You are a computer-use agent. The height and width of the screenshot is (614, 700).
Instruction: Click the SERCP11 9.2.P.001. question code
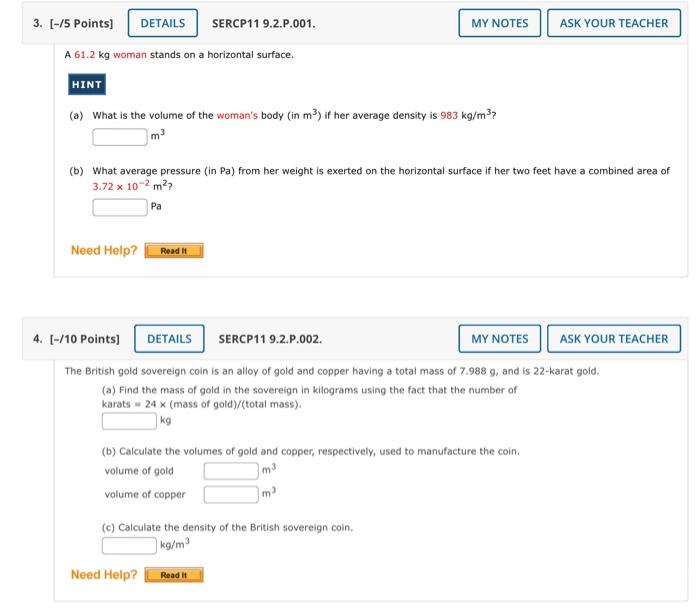263,24
